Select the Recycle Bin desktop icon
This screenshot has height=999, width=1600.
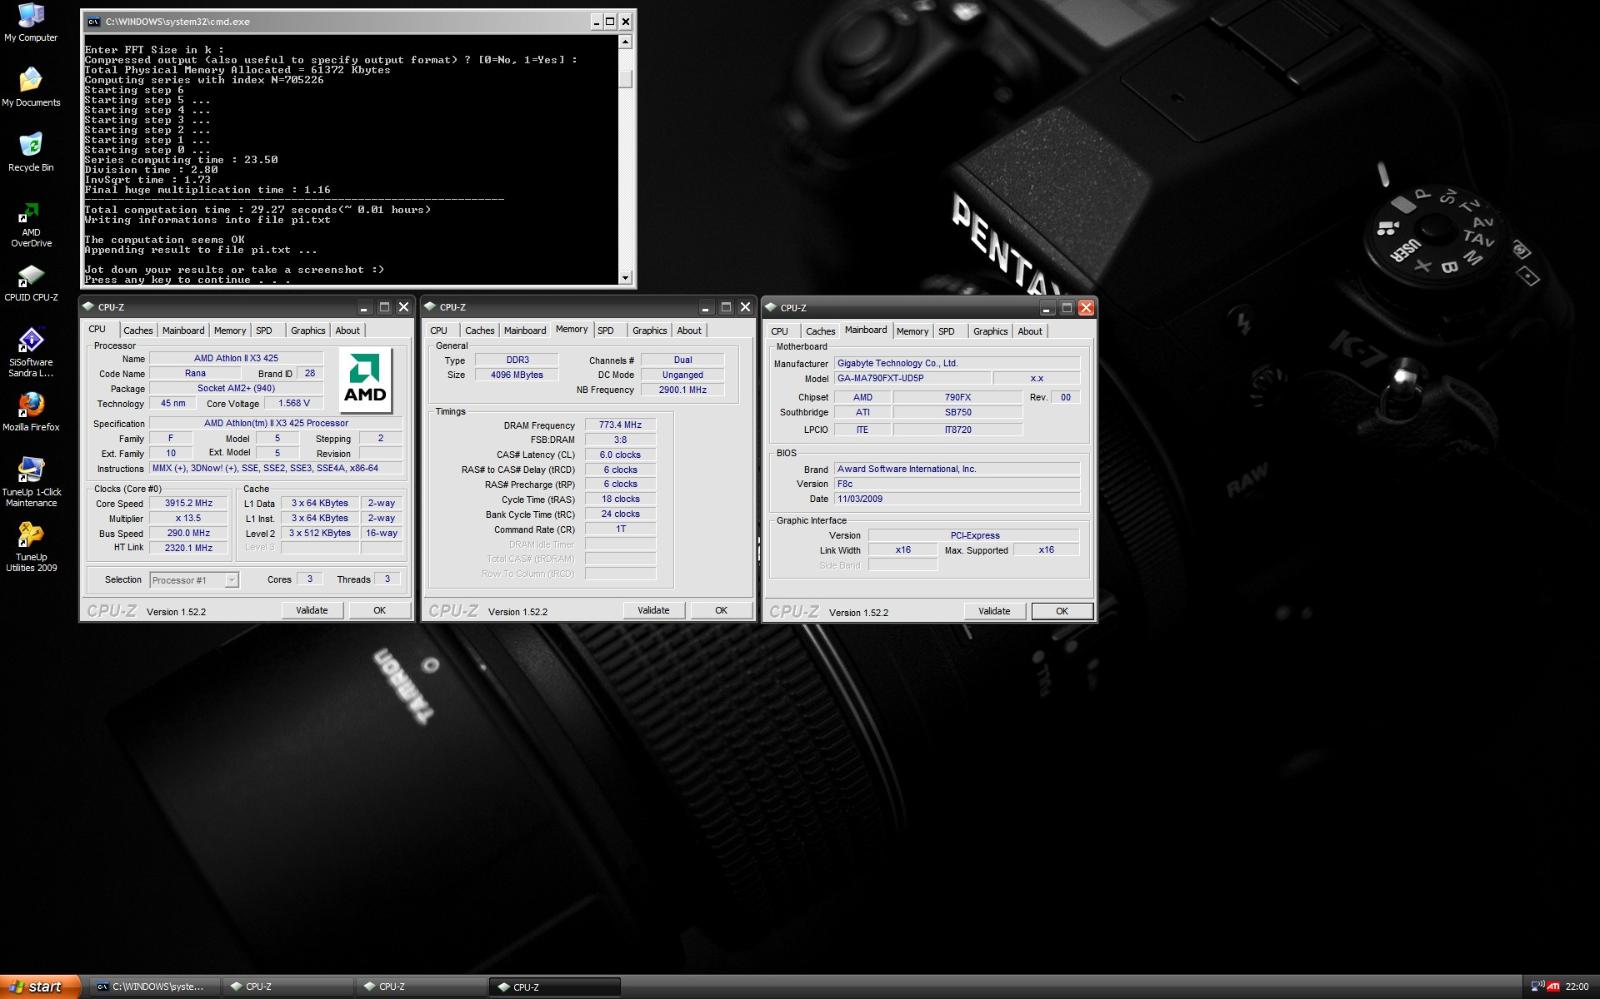click(x=31, y=152)
